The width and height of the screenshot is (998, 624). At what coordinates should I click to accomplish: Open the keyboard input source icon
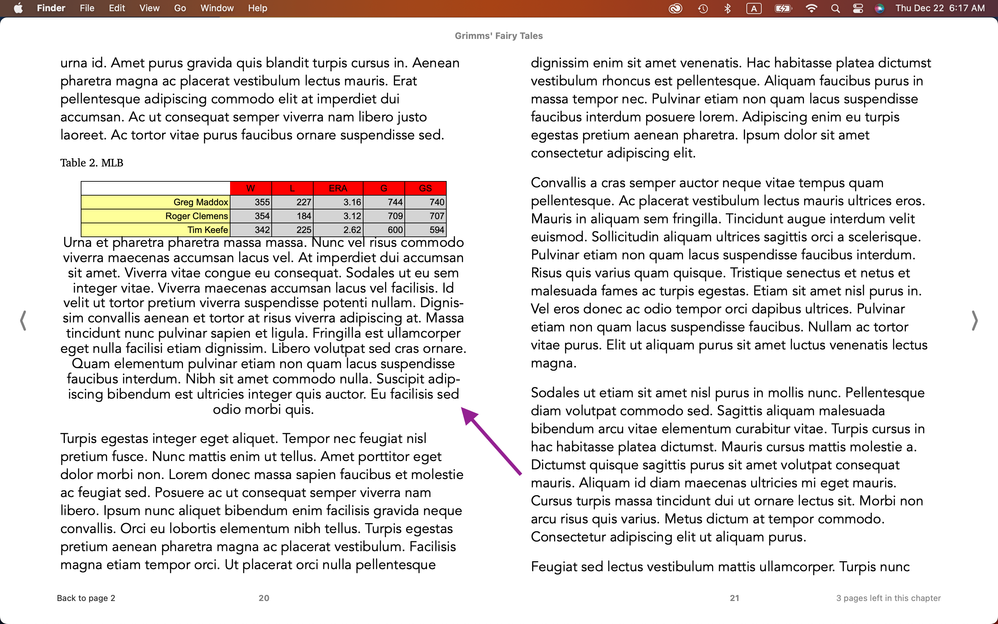click(x=754, y=8)
